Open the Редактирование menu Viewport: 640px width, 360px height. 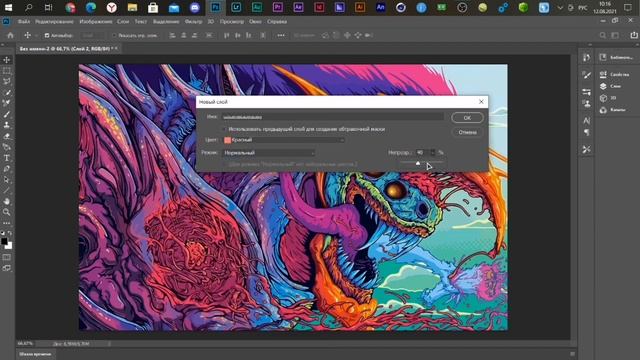pyautogui.click(x=54, y=22)
